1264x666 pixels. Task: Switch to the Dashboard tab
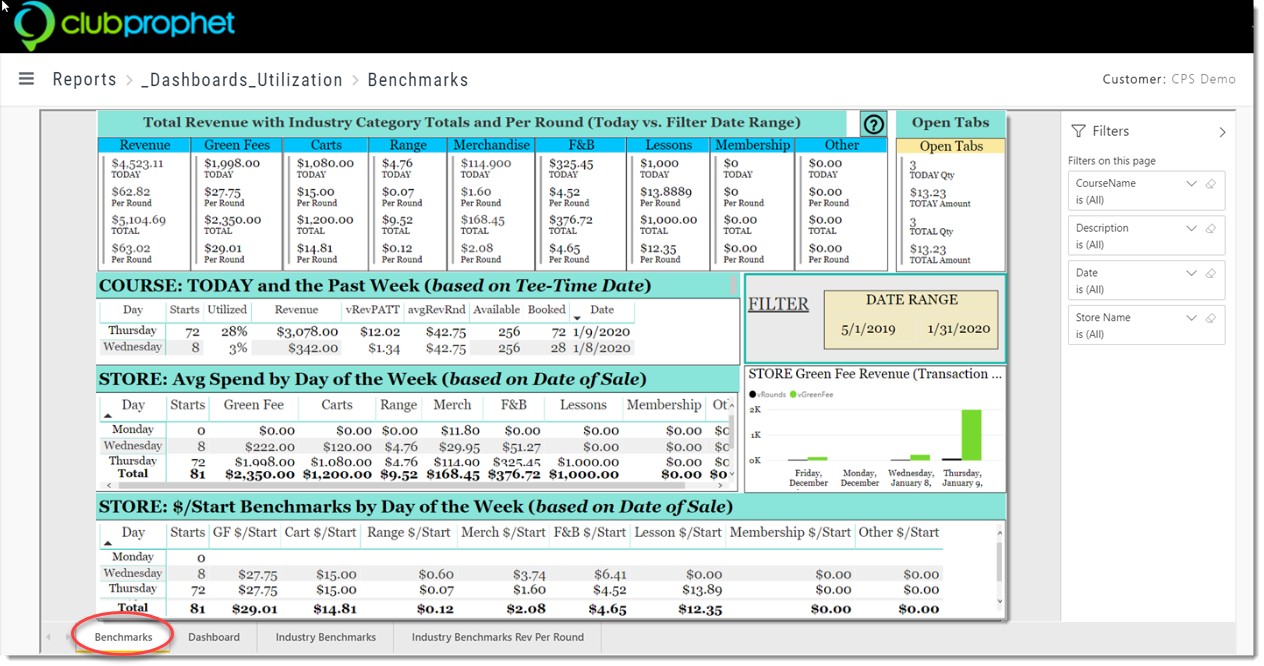[x=214, y=637]
